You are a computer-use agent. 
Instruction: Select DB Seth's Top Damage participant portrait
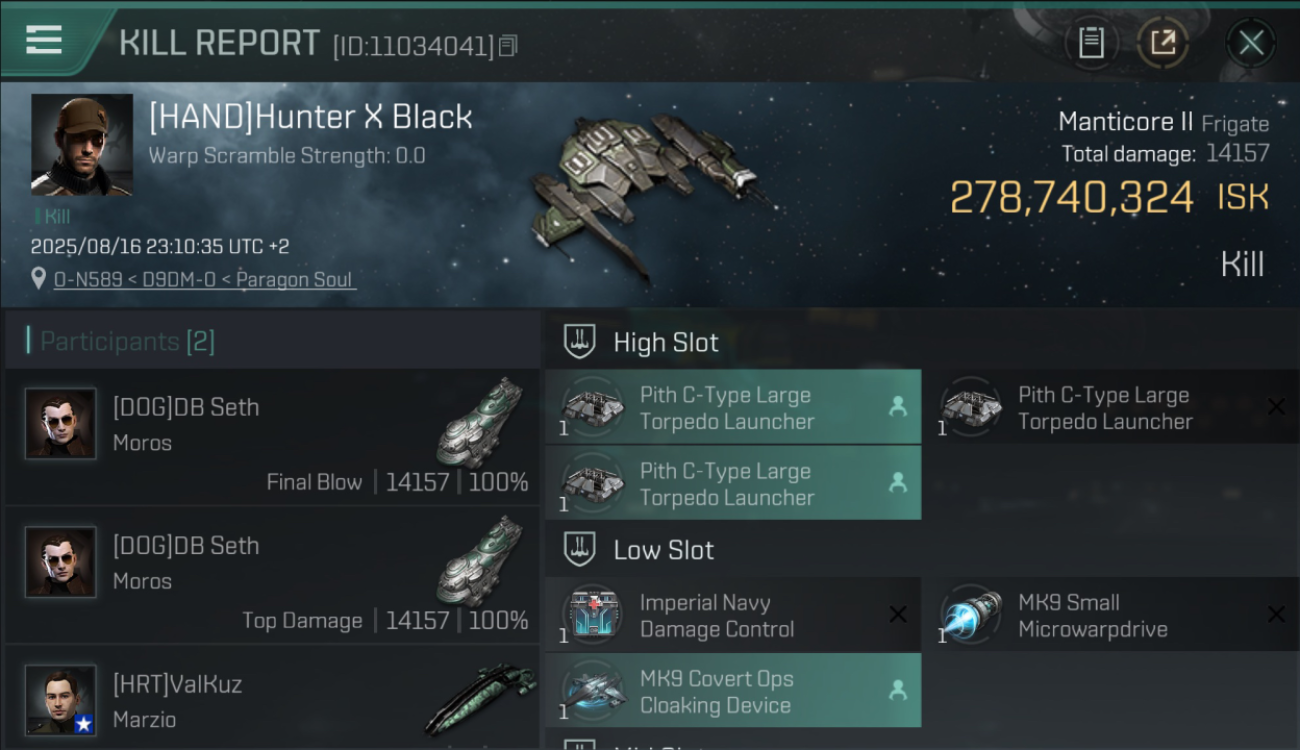pyautogui.click(x=61, y=562)
